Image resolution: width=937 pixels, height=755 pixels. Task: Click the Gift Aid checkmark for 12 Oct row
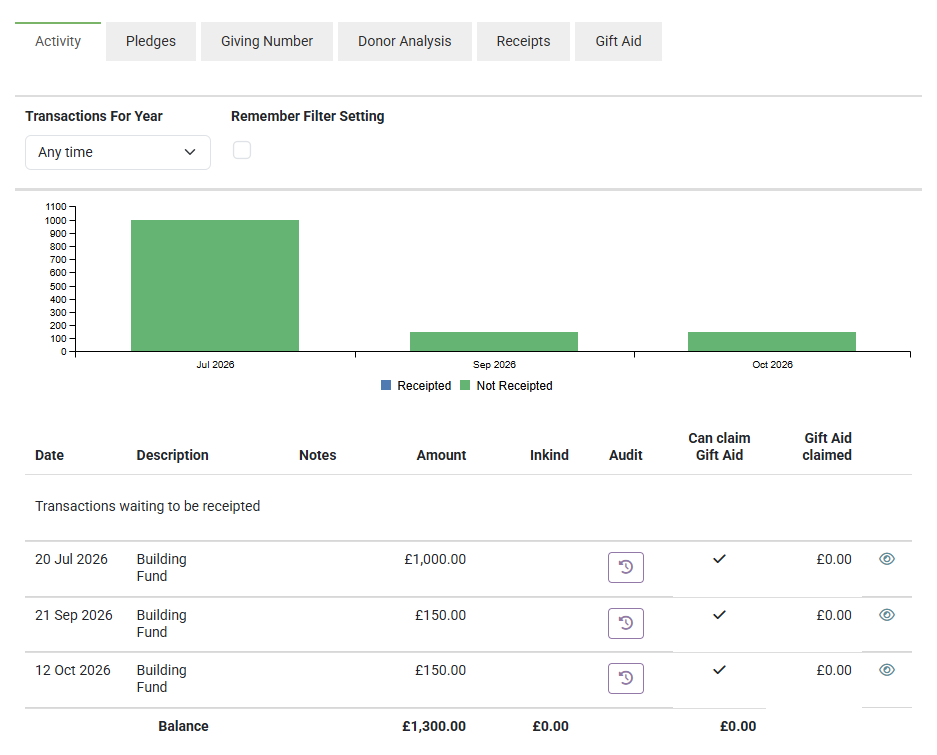point(719,670)
